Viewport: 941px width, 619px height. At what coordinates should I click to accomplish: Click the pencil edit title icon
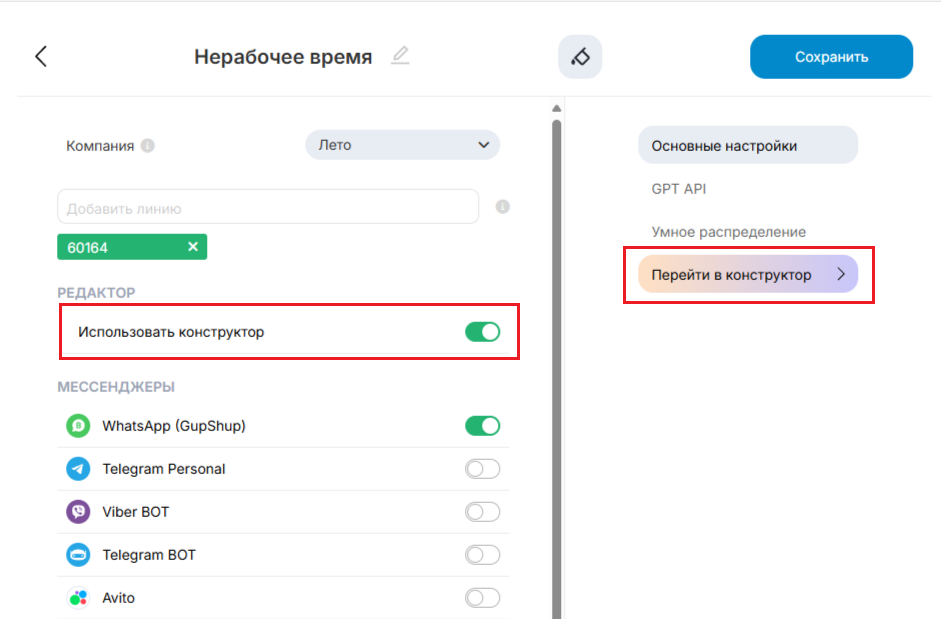400,55
